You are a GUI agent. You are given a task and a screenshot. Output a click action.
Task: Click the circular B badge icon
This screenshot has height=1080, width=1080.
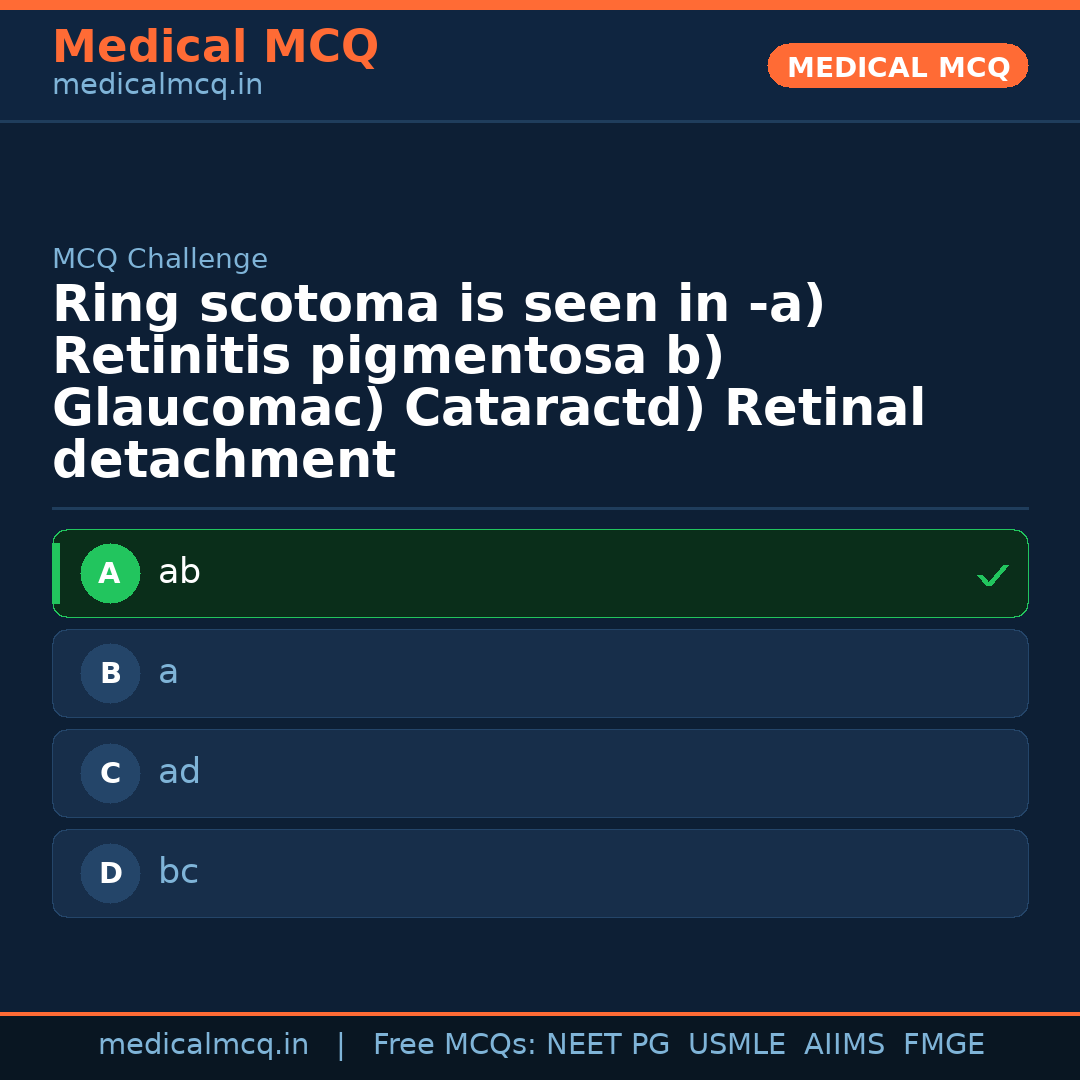coord(110,673)
